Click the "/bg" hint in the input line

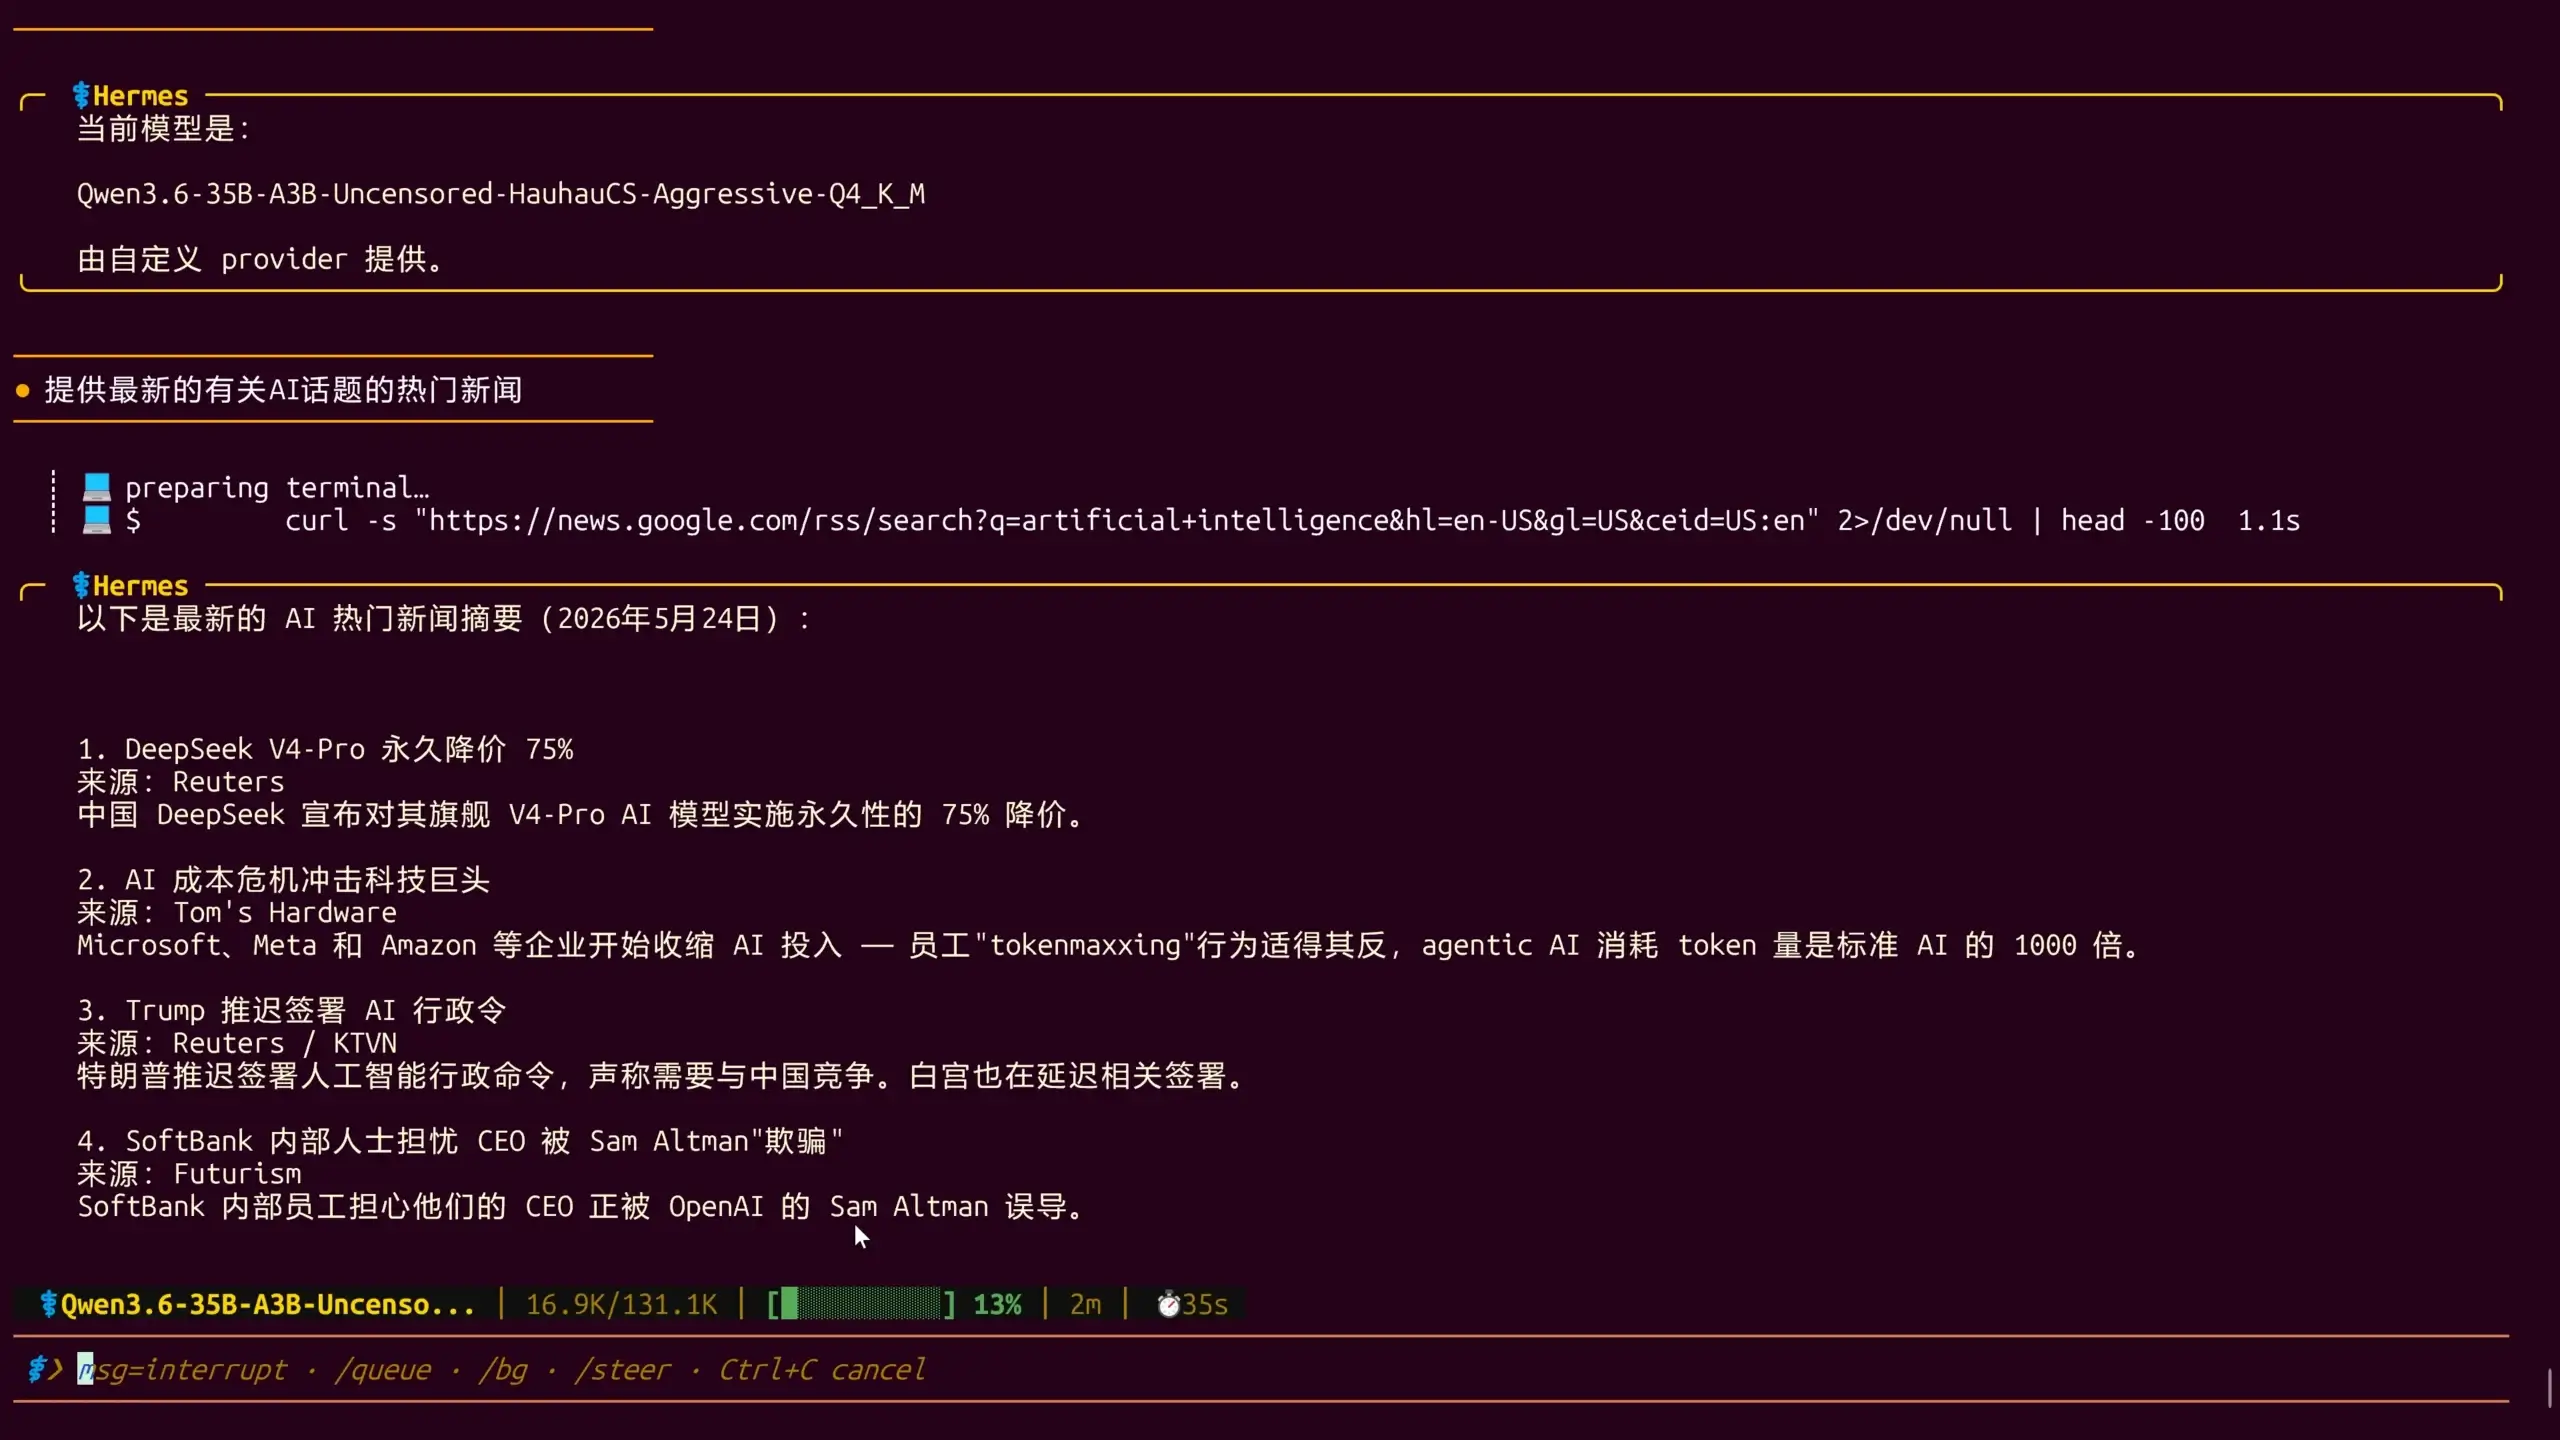tap(503, 1369)
